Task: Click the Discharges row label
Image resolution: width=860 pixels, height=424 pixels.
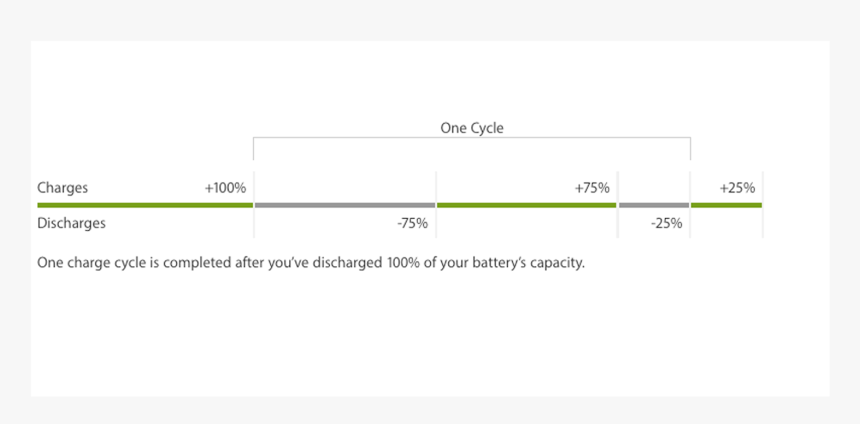Action: click(71, 223)
